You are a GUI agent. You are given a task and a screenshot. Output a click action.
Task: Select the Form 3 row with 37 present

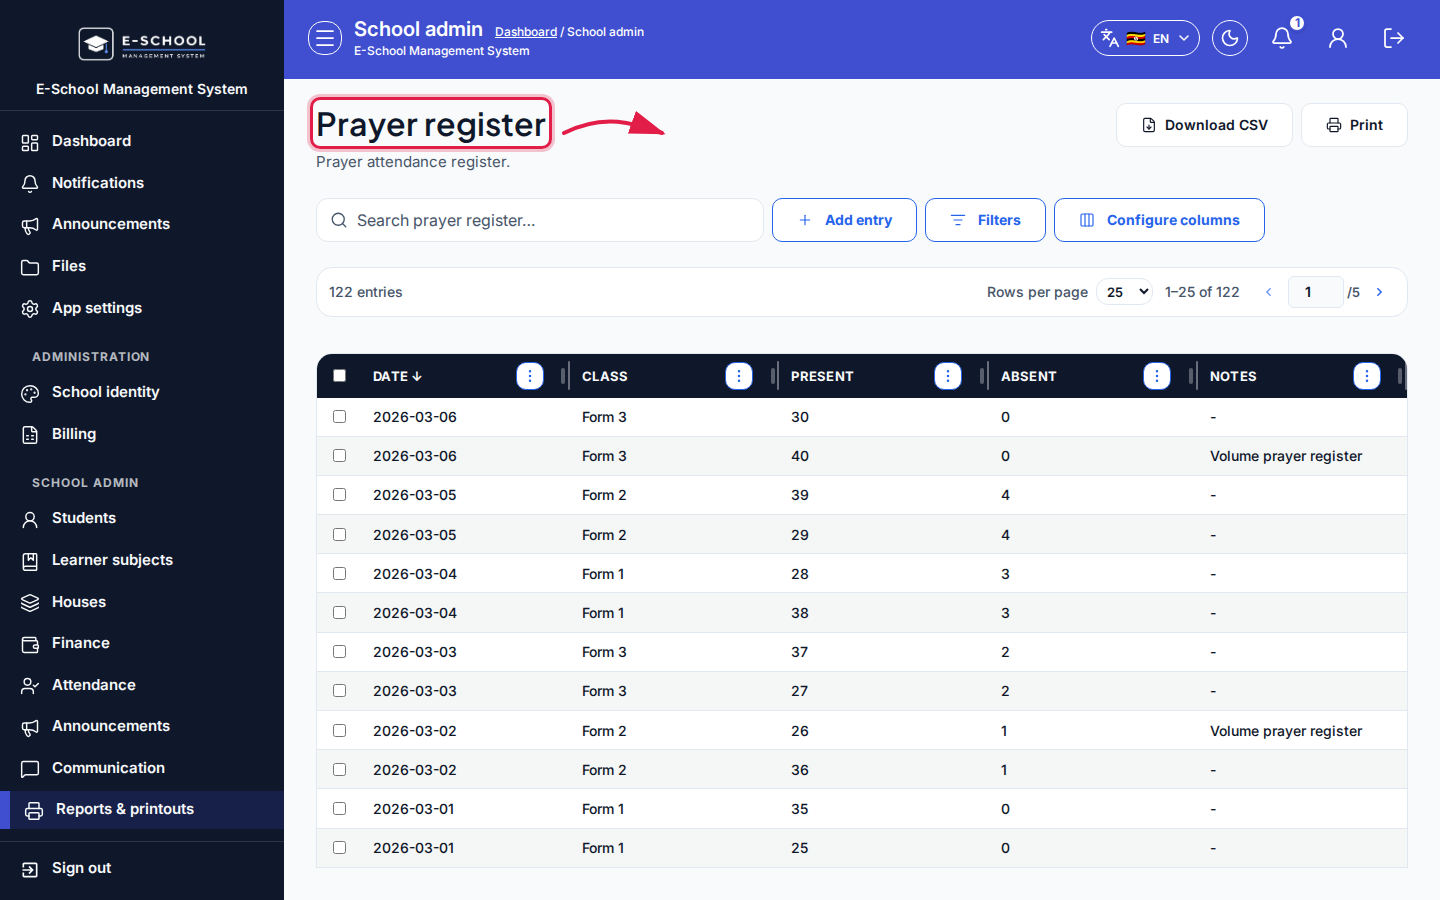click(x=340, y=652)
